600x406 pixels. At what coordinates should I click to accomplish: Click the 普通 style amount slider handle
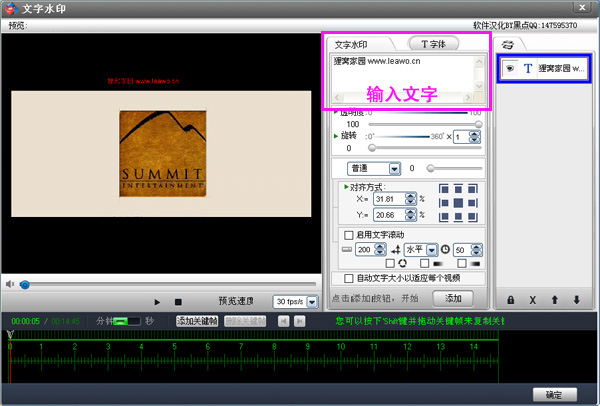[430, 168]
